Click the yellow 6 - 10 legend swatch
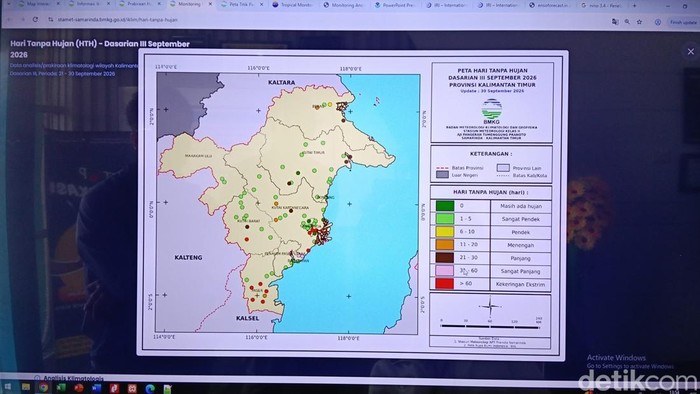 point(445,232)
